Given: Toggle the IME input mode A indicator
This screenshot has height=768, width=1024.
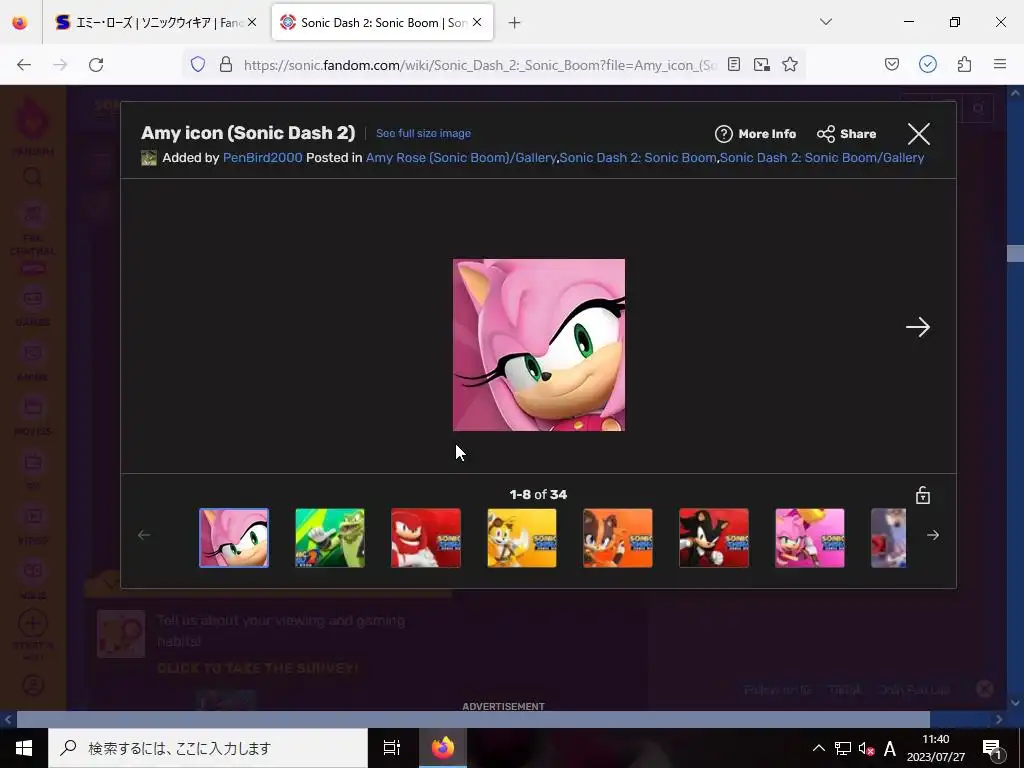Looking at the screenshot, I should coord(889,748).
